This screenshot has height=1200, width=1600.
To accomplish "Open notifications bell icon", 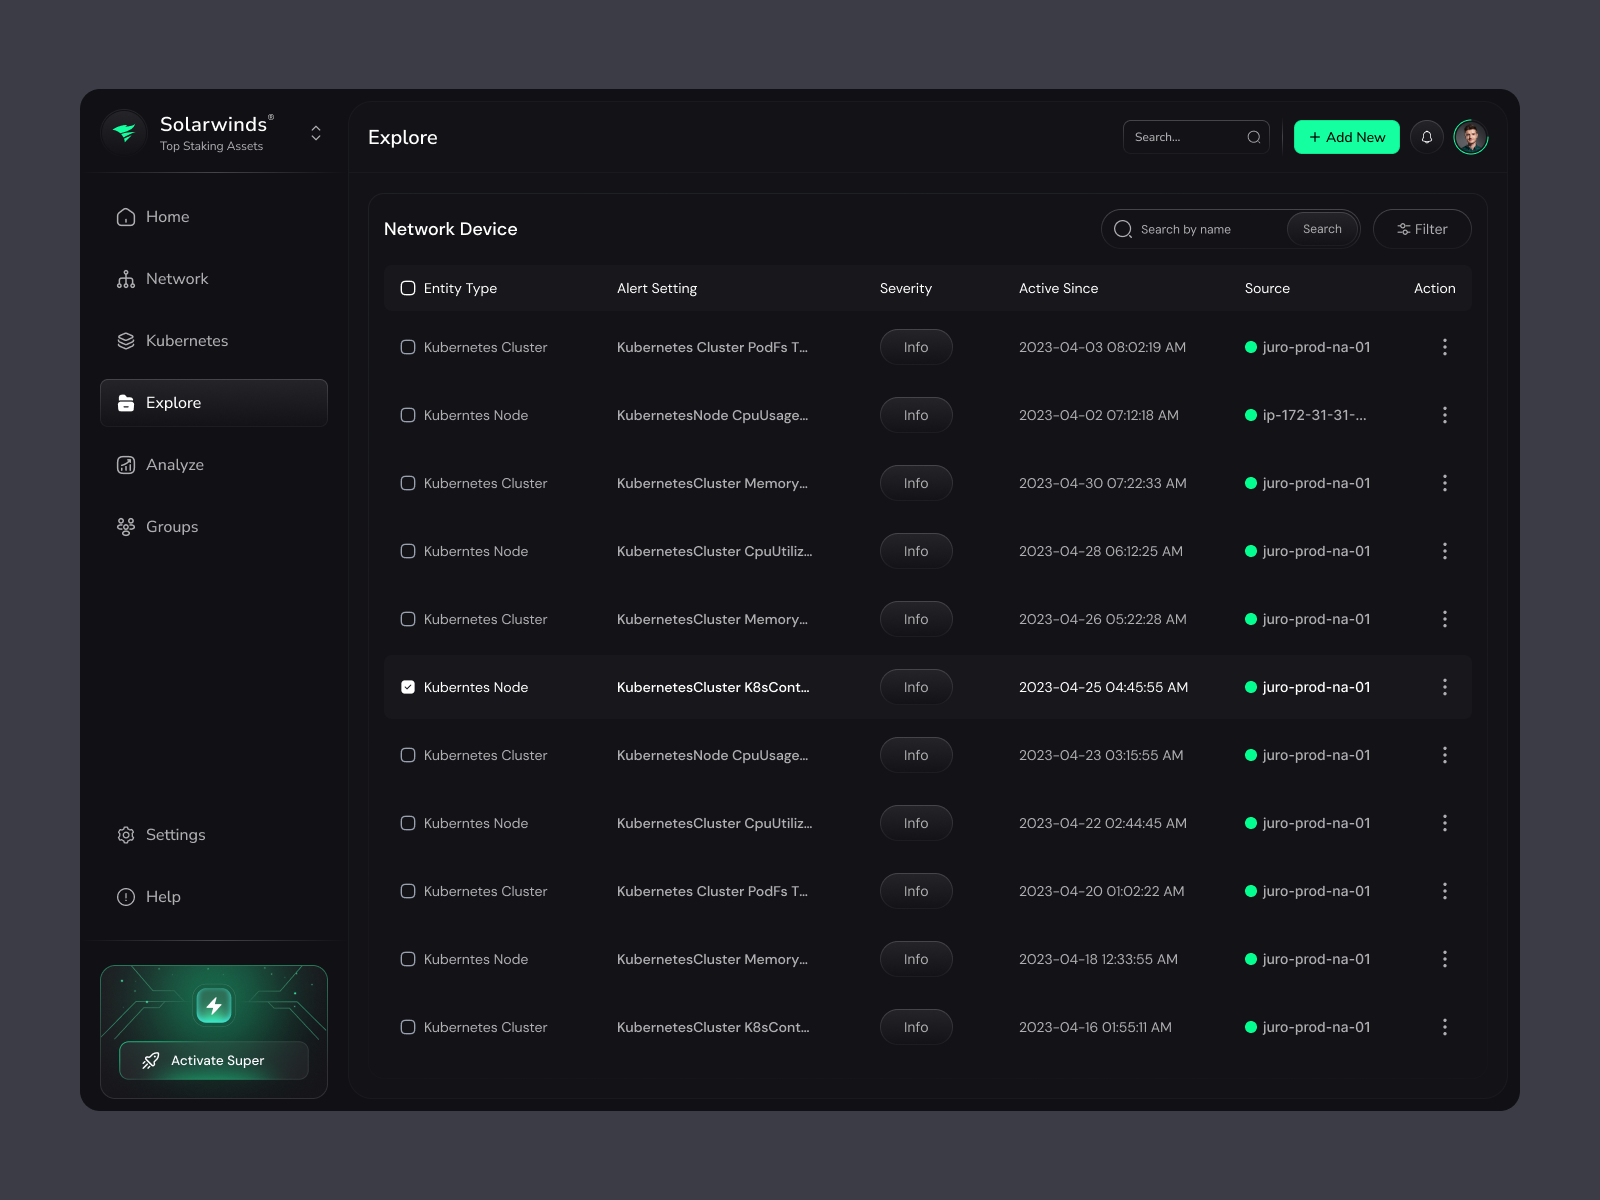I will 1427,137.
